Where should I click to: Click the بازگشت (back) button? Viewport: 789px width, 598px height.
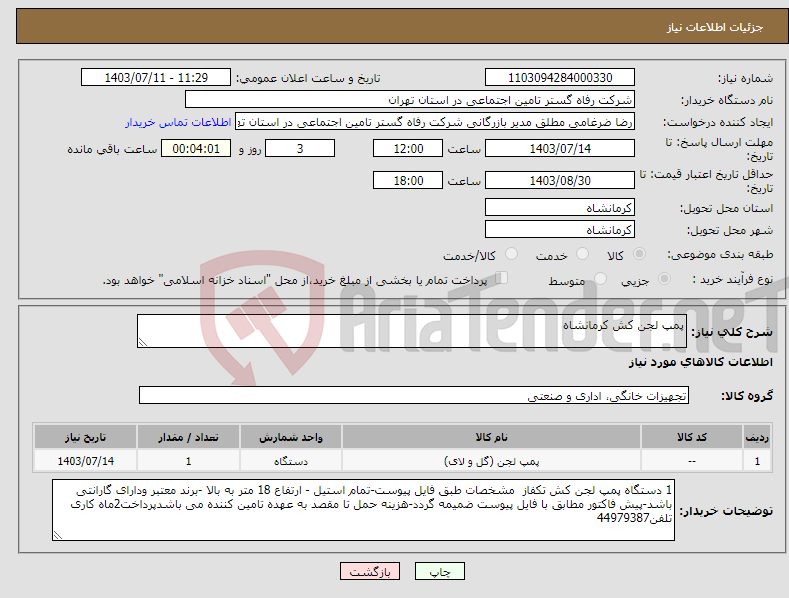point(370,571)
